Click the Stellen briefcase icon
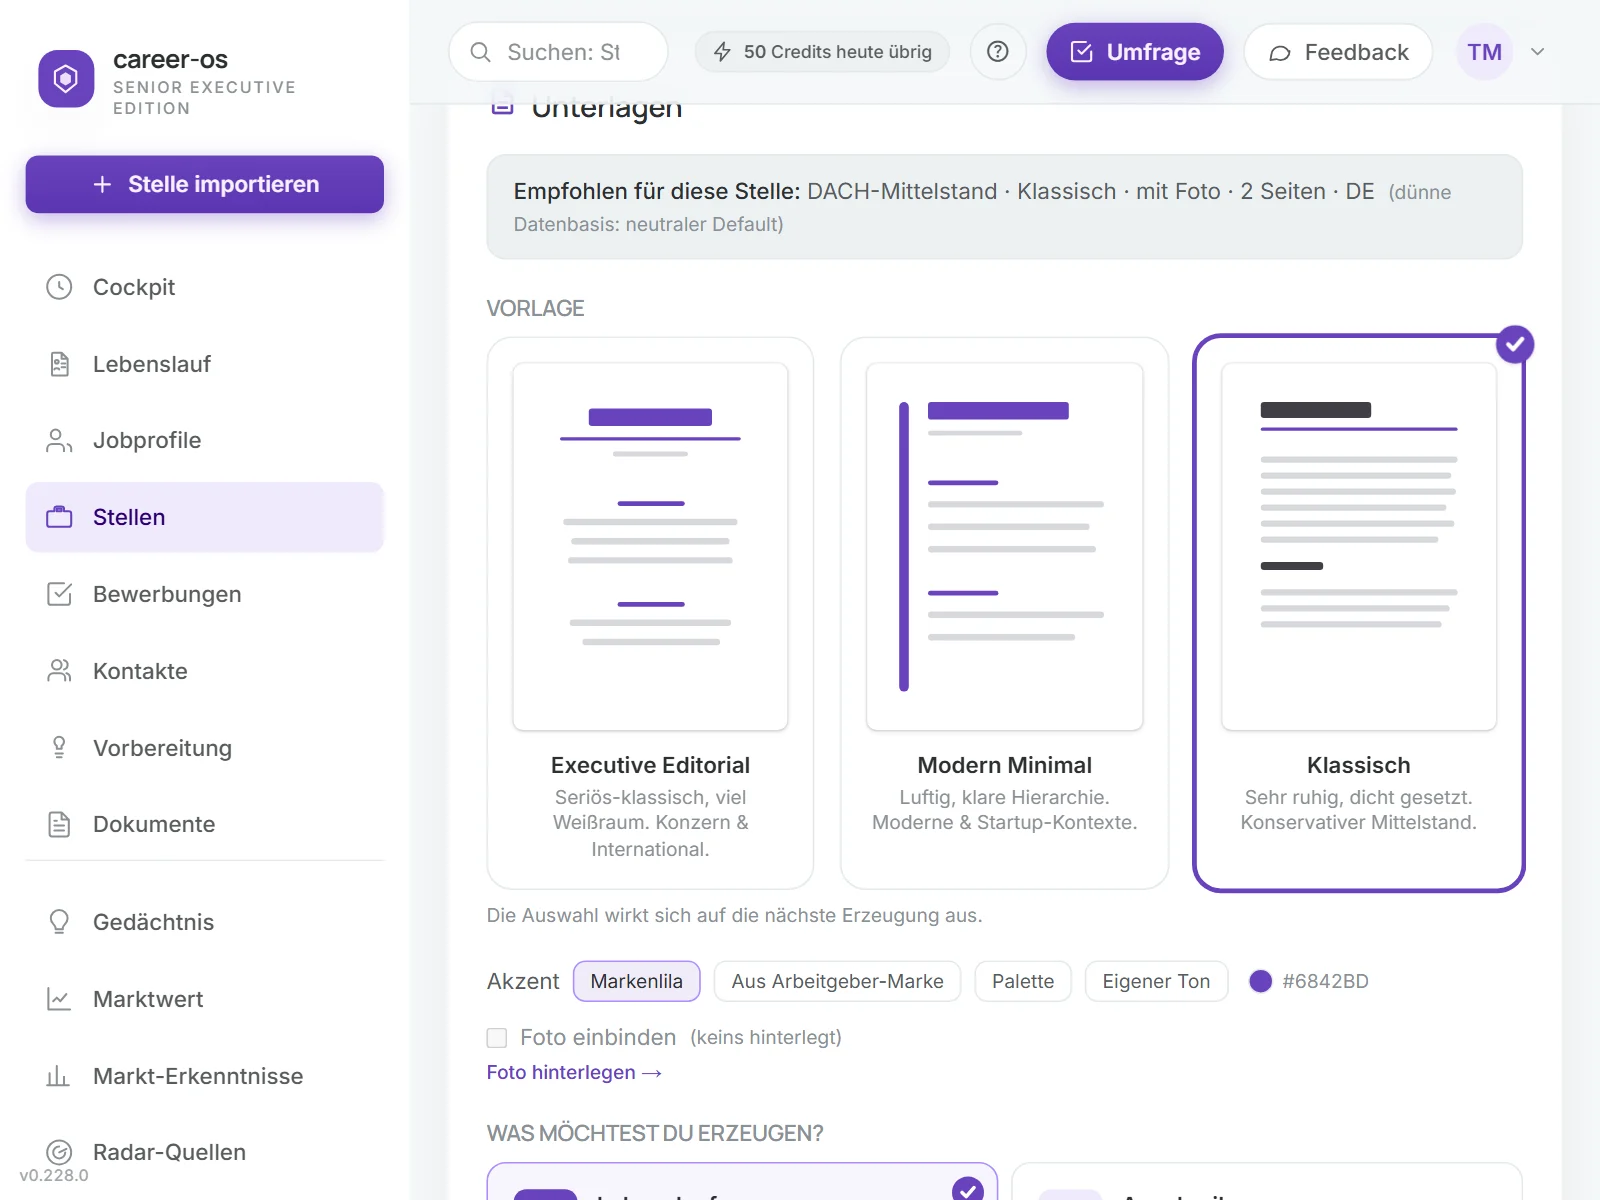The width and height of the screenshot is (1600, 1200). (x=59, y=517)
